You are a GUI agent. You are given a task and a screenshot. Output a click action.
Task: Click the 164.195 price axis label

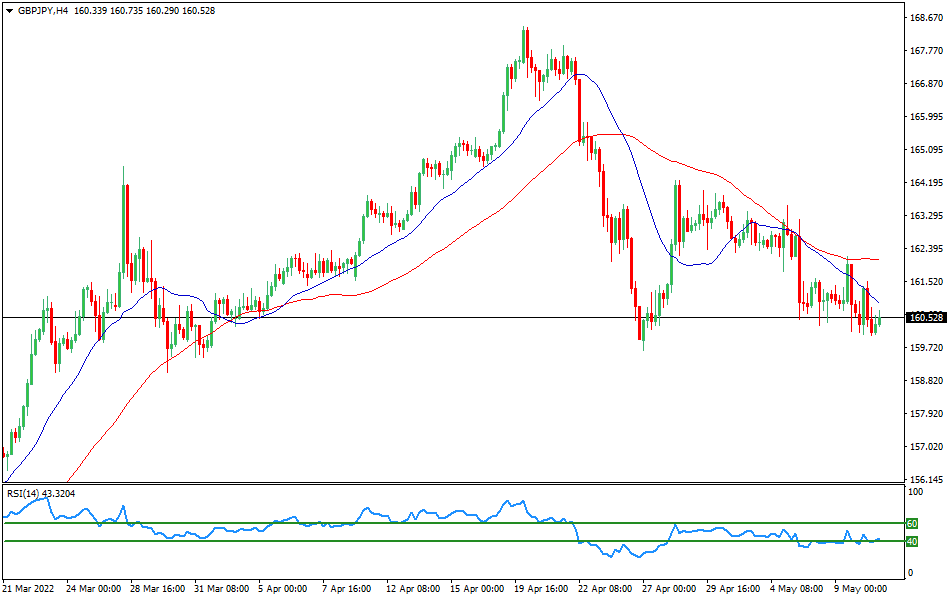click(926, 183)
